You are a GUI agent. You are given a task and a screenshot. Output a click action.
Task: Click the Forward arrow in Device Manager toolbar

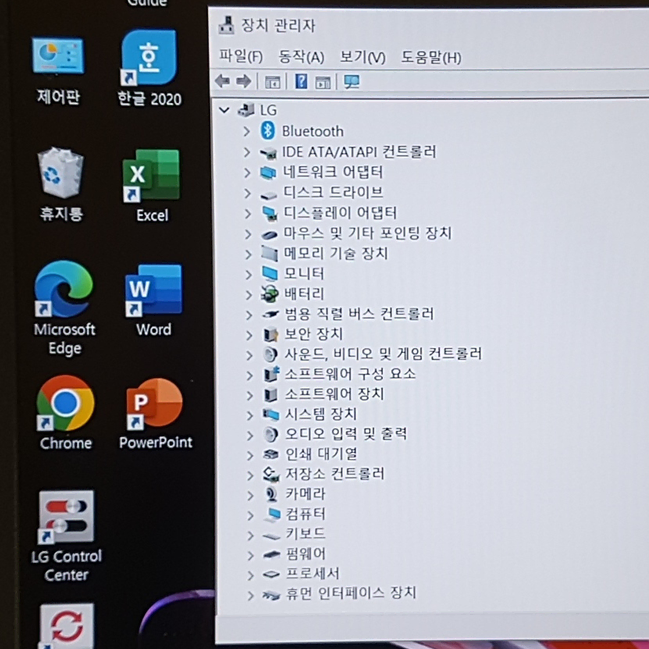(244, 81)
